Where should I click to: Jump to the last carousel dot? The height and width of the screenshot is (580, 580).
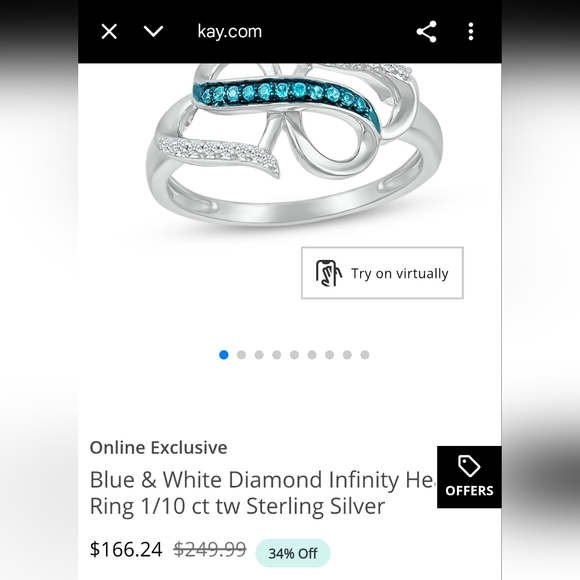[365, 355]
